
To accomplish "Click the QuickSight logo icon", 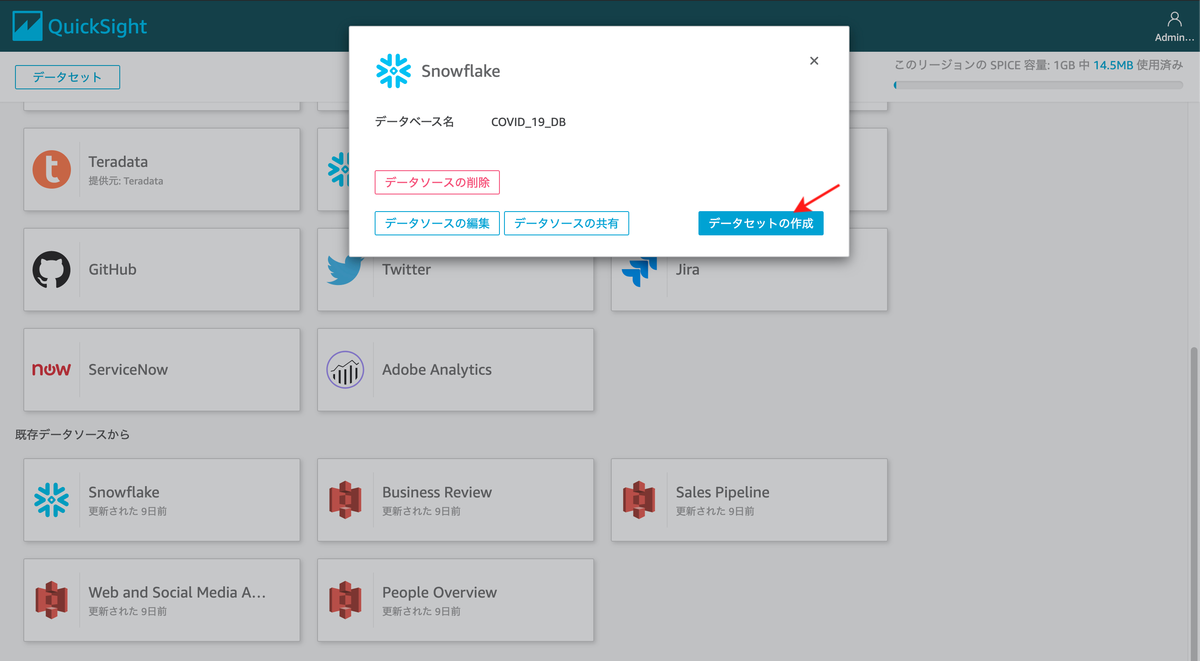I will point(28,26).
